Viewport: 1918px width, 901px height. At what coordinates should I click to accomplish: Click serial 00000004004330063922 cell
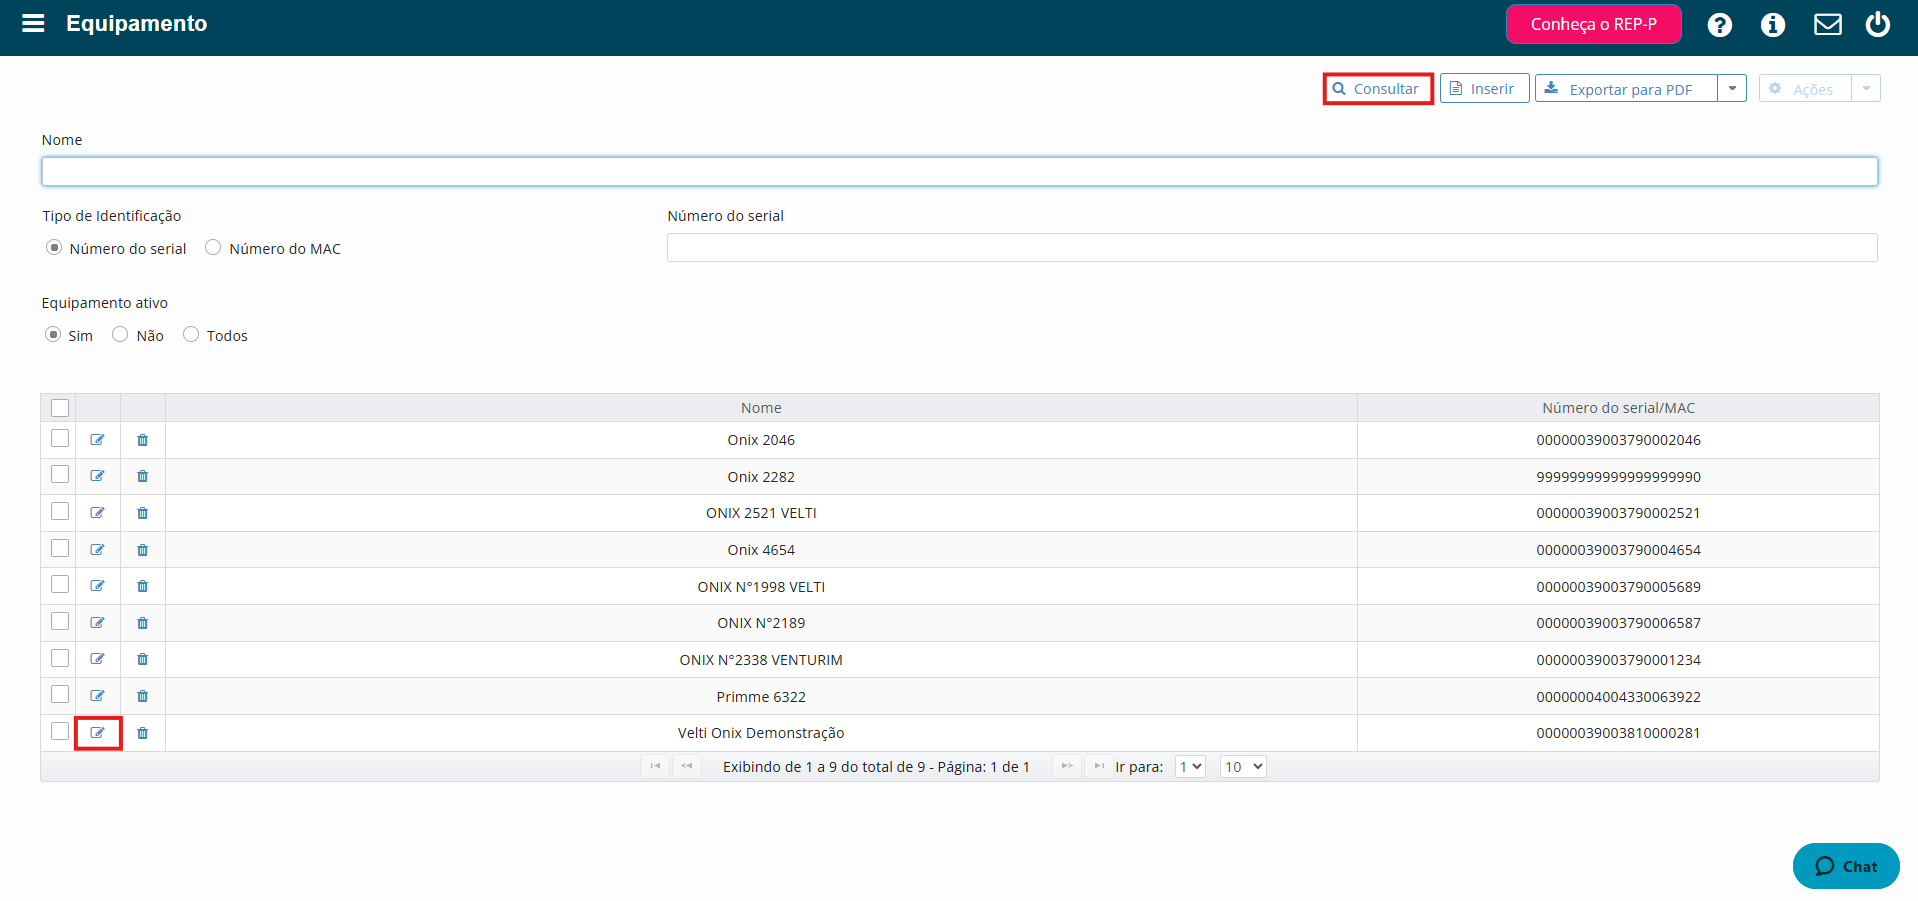[x=1618, y=697]
